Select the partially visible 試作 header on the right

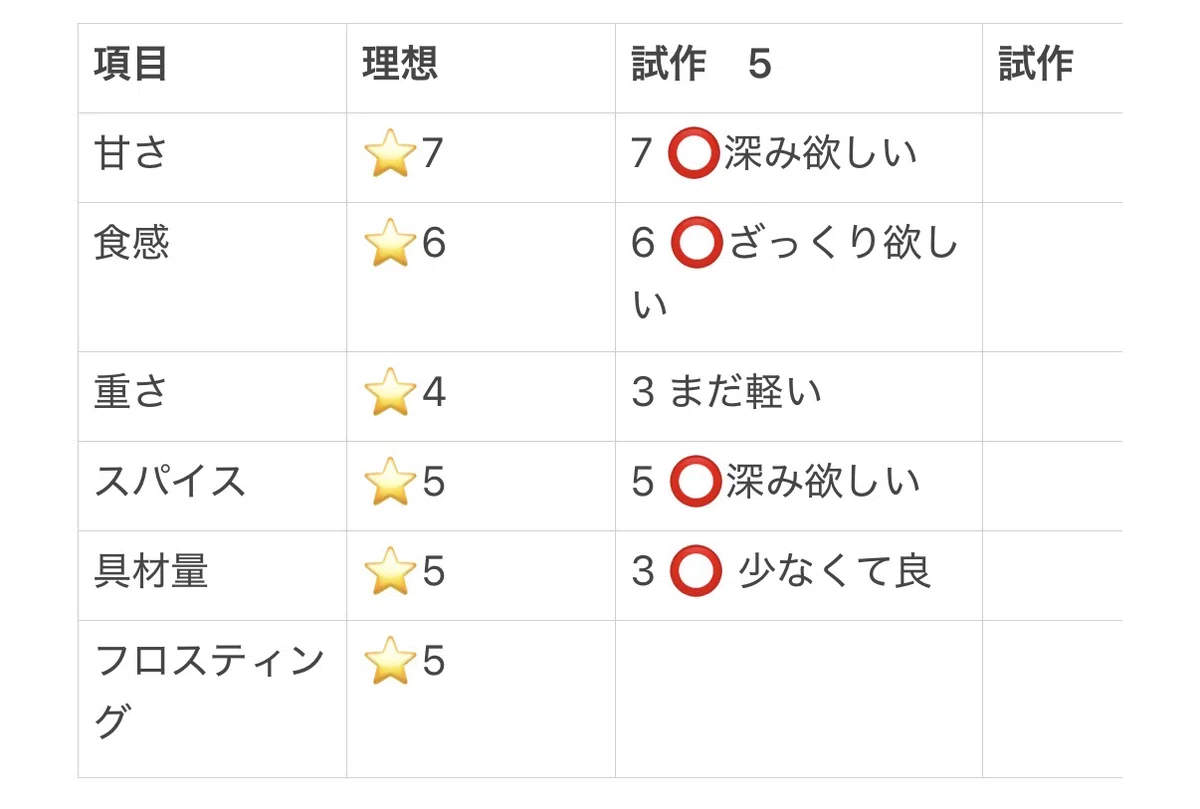(1052, 68)
